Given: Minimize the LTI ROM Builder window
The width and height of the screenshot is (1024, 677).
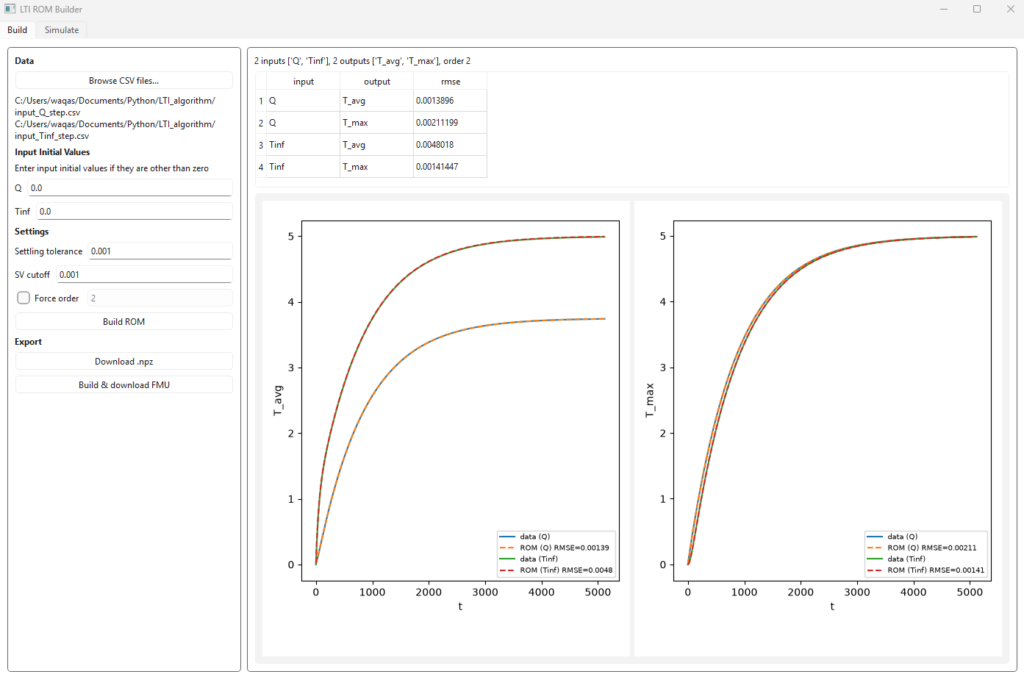Looking at the screenshot, I should pyautogui.click(x=944, y=9).
